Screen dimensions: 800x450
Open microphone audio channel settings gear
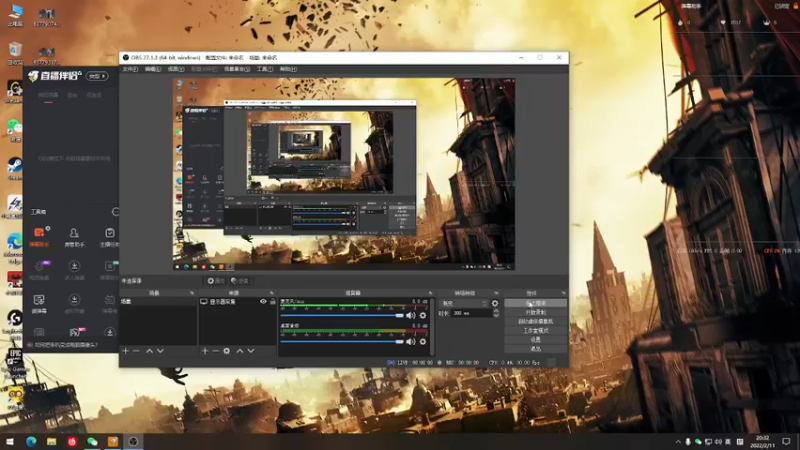(423, 315)
